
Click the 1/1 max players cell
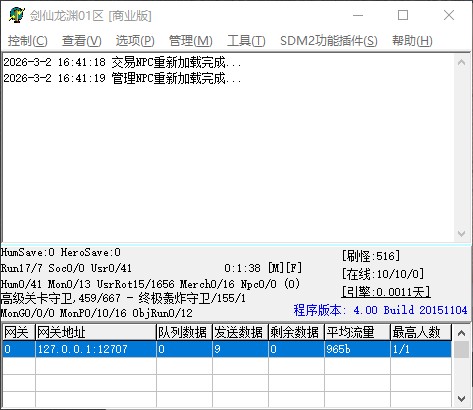[421, 349]
